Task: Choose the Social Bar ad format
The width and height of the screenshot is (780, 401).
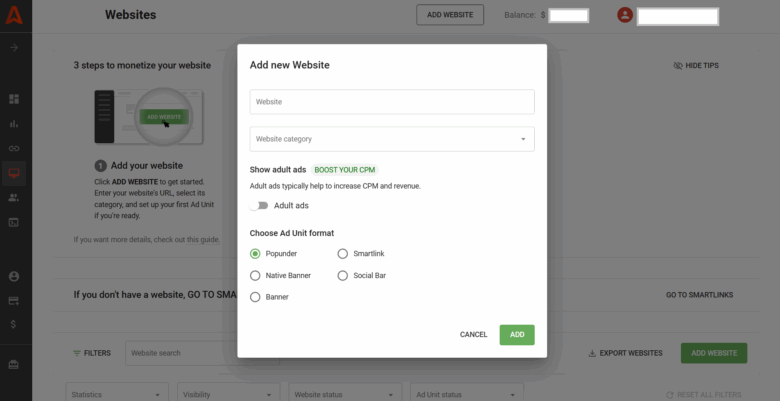Action: [x=343, y=276]
